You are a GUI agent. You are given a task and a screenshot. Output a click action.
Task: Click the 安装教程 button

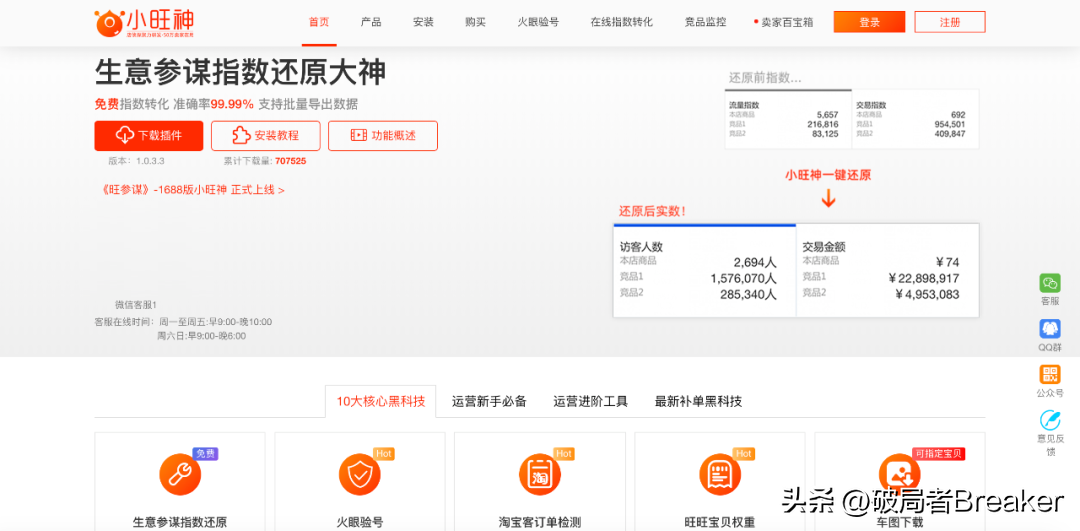pyautogui.click(x=266, y=136)
